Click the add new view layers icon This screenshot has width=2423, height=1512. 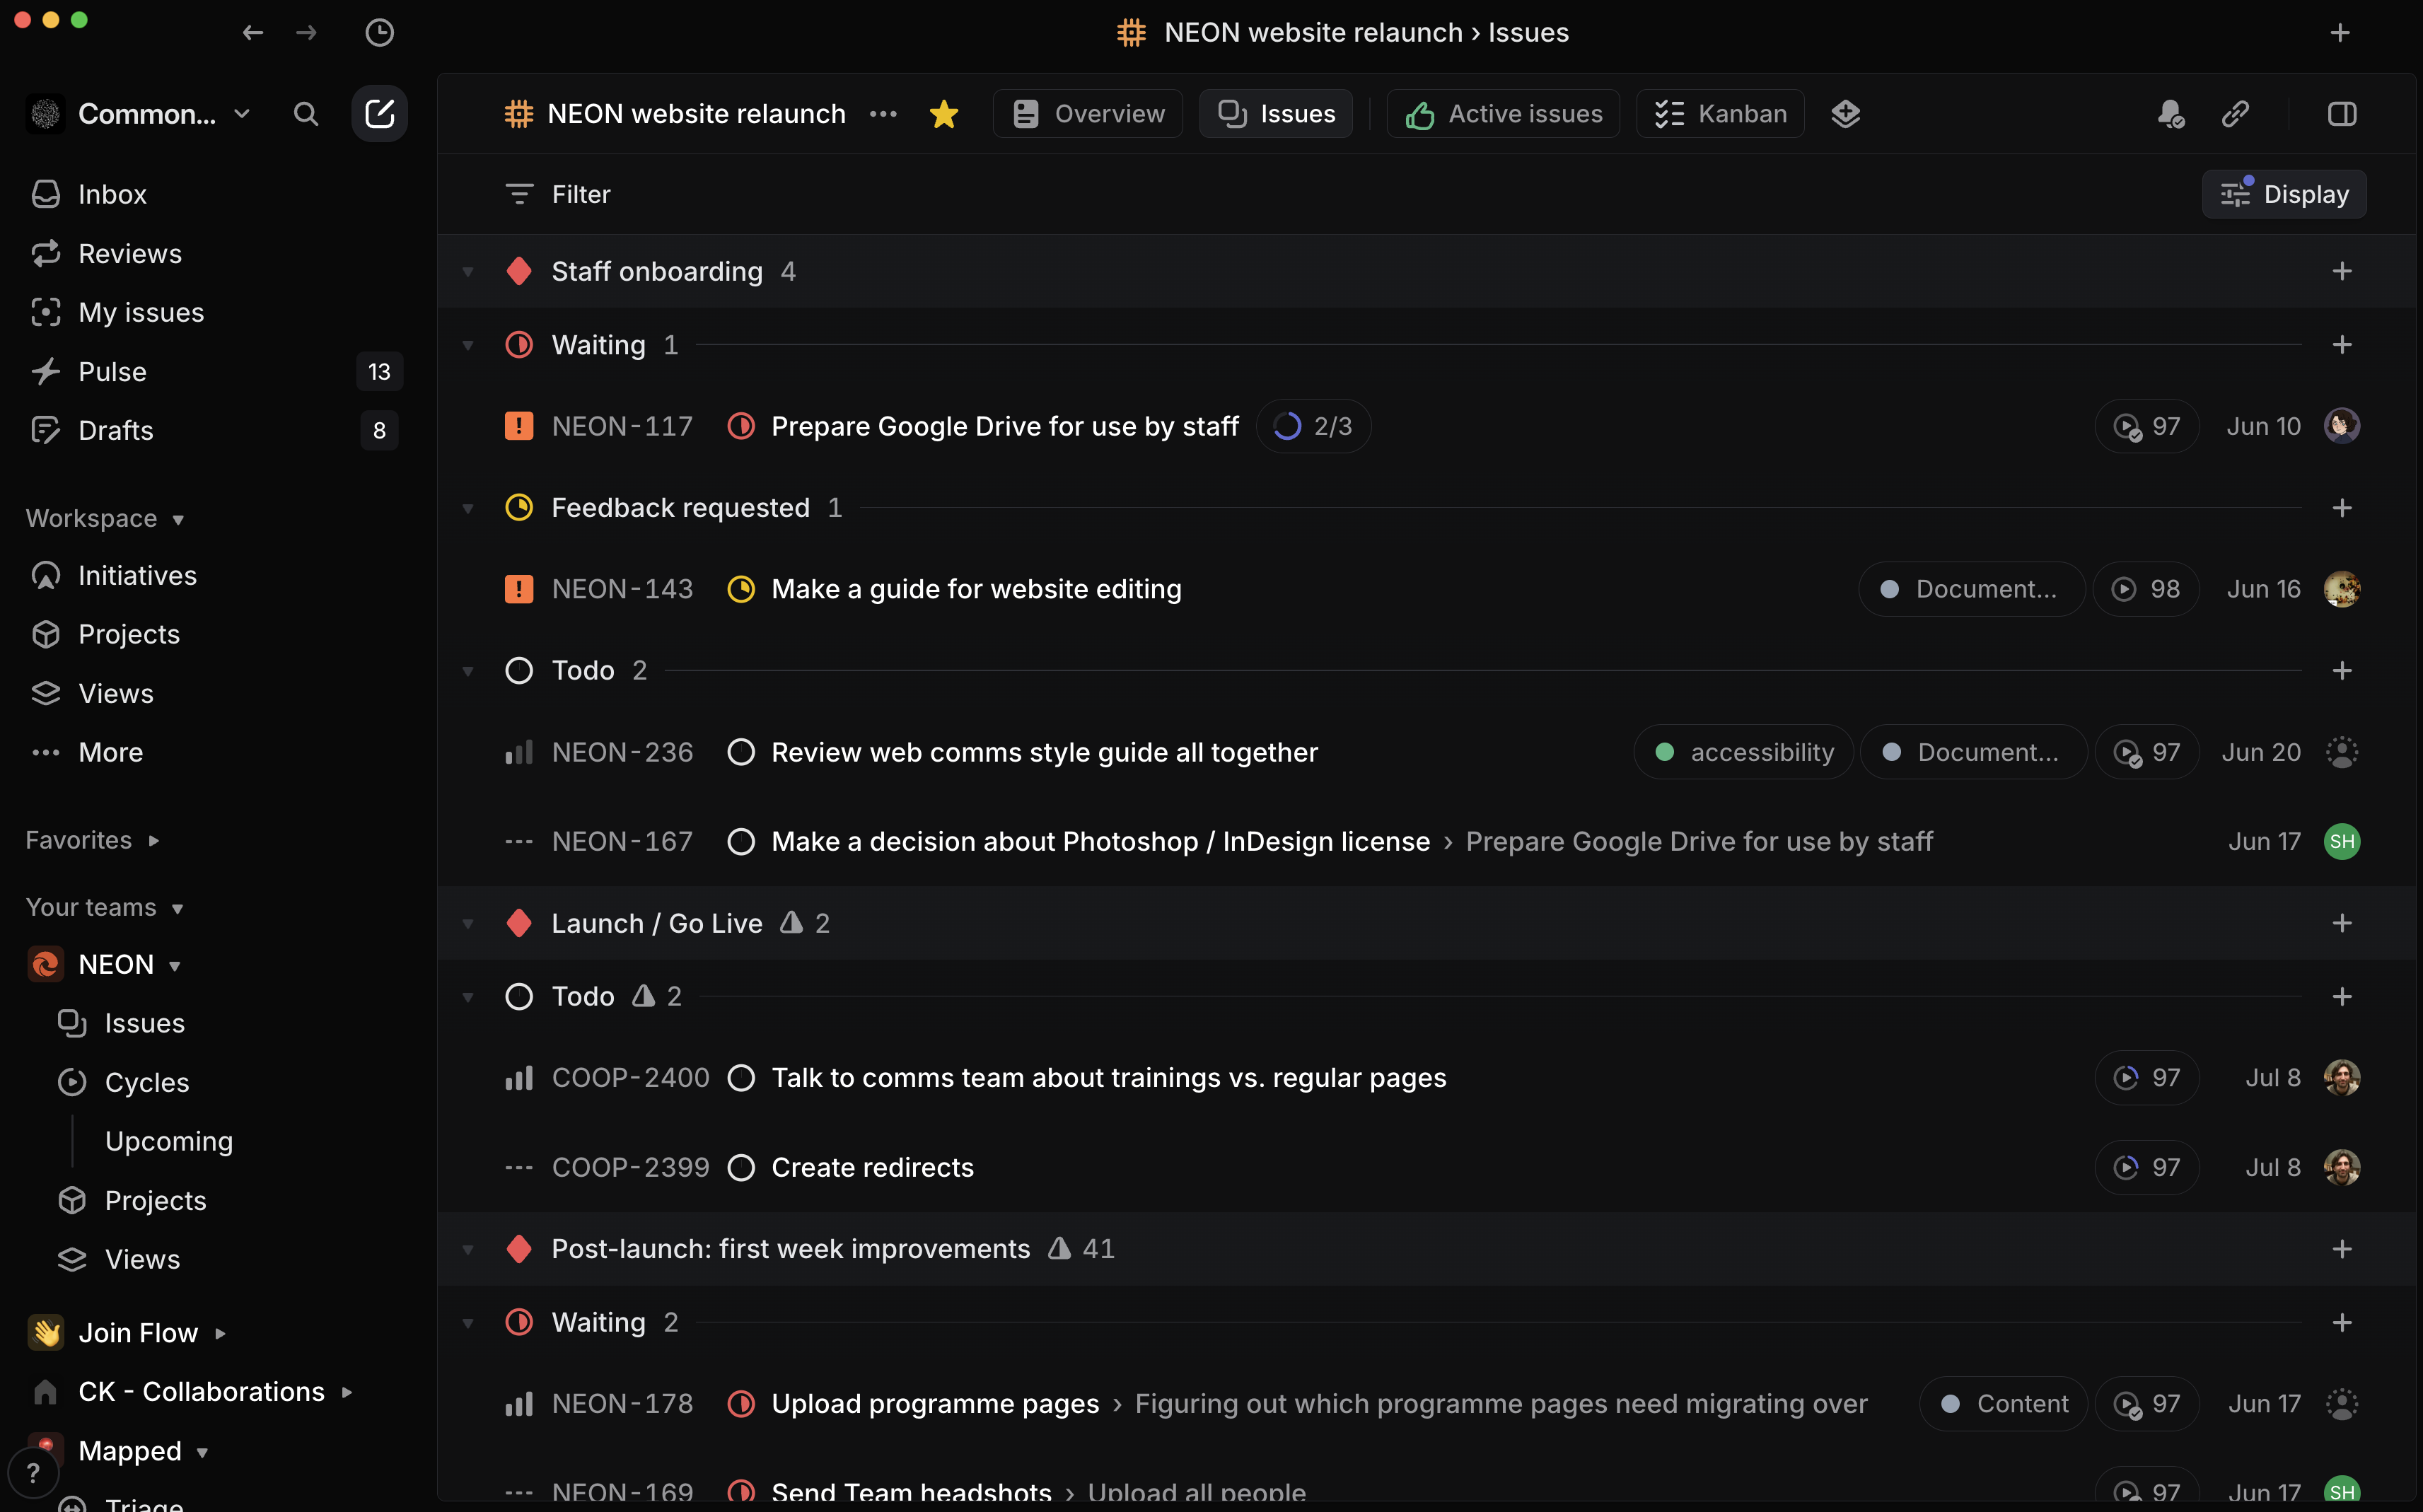pos(1845,114)
